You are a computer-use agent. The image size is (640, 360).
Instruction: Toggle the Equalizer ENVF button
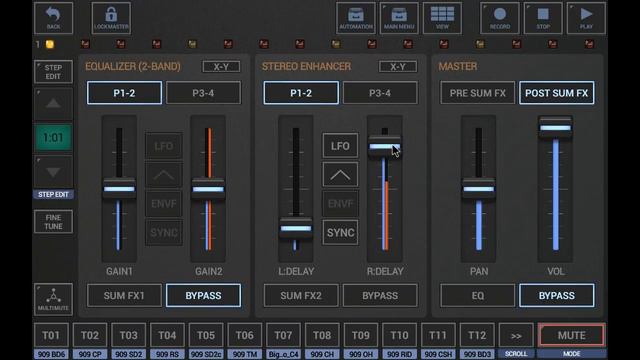pos(164,204)
